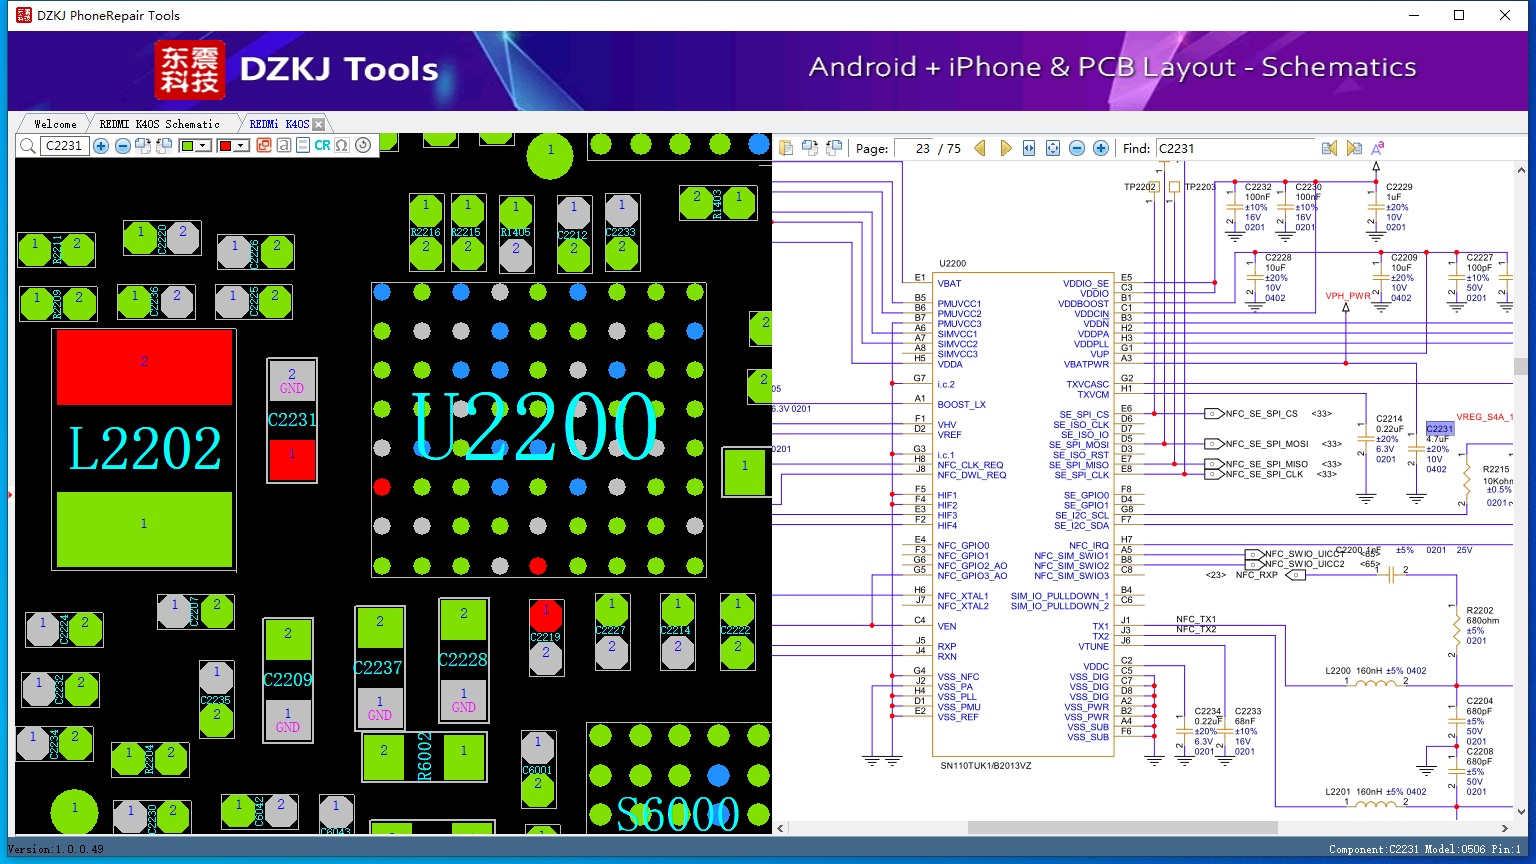Click the NFC_SE_SPI_CS net label

point(1262,414)
